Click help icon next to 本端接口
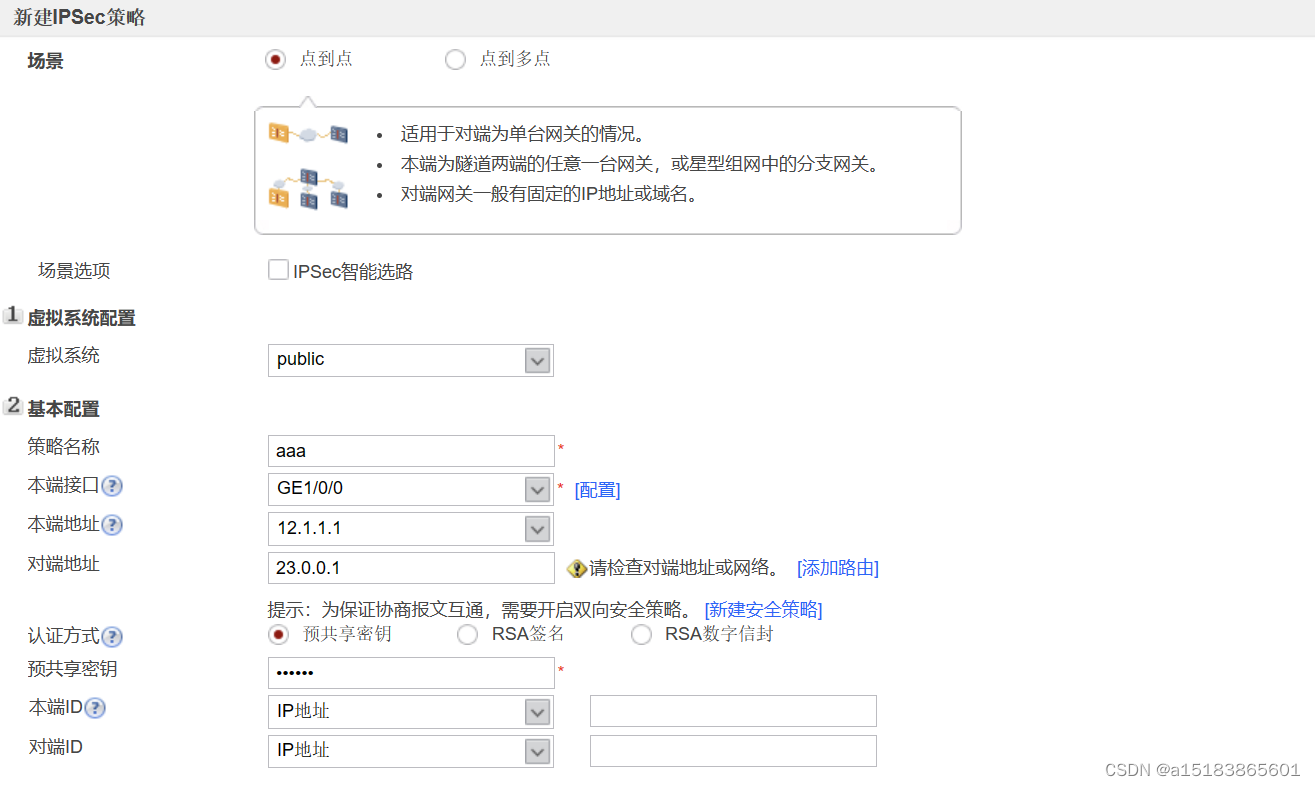The width and height of the screenshot is (1315, 786). [x=113, y=486]
